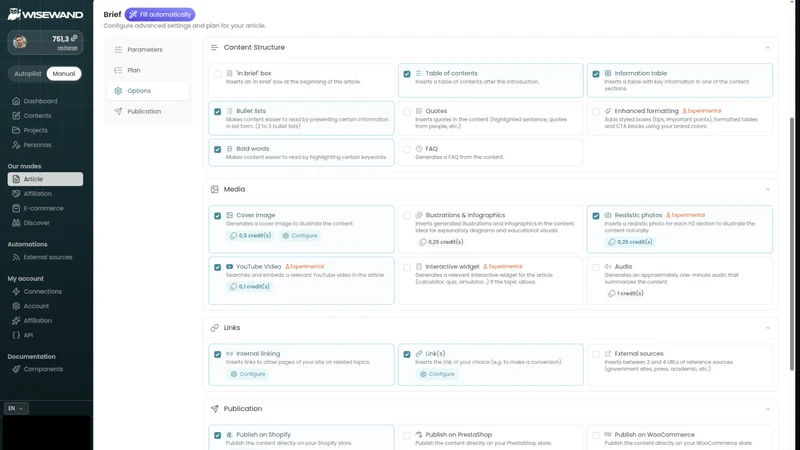The width and height of the screenshot is (800, 450).
Task: Uncheck Bold words option
Action: pos(218,149)
